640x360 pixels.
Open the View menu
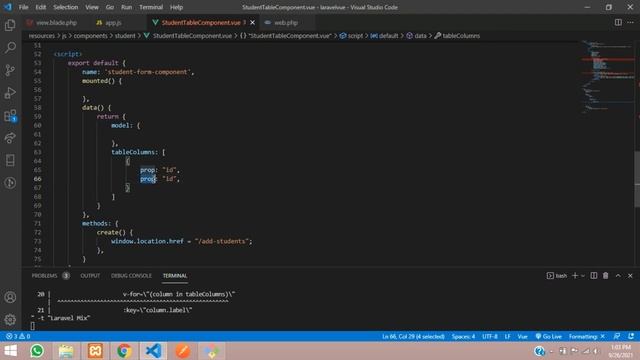pos(92,7)
